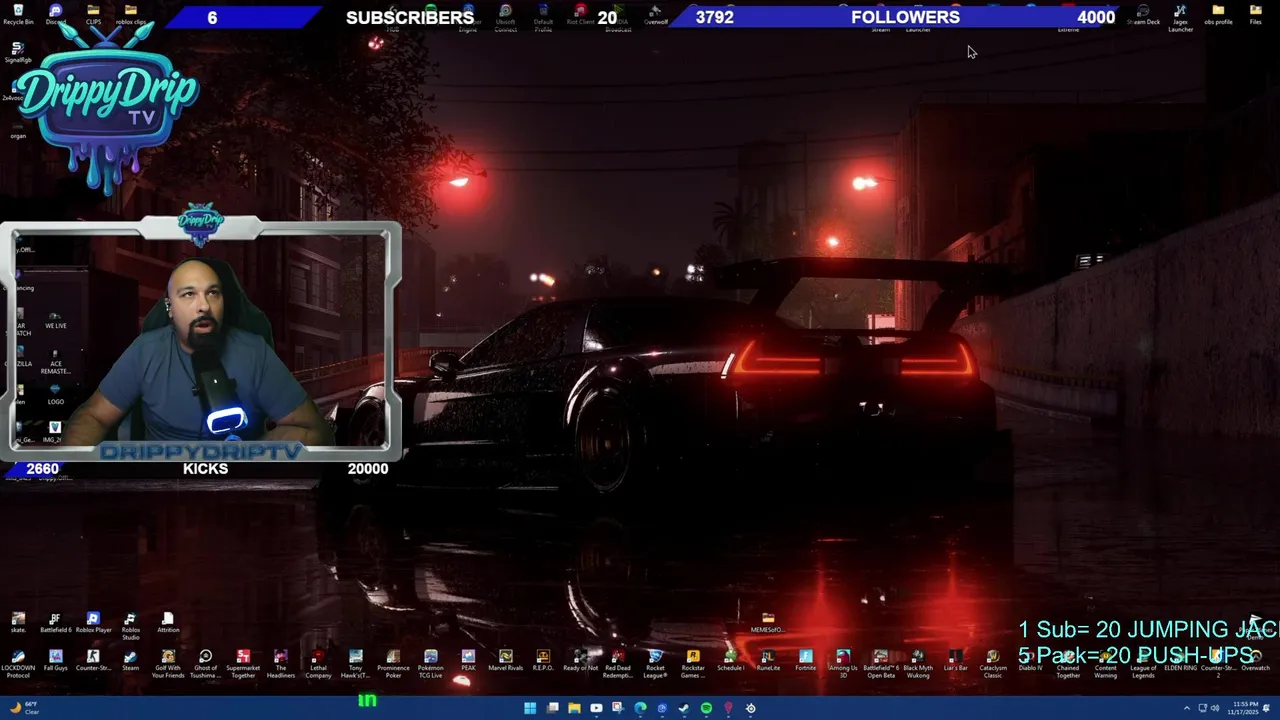Open File Explorer from the taskbar

pyautogui.click(x=574, y=708)
